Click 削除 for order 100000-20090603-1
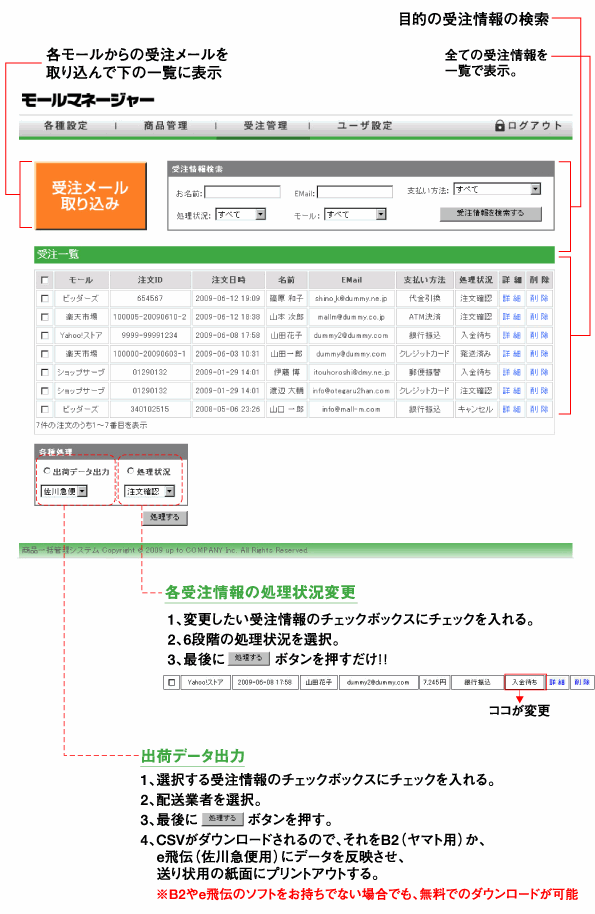 (539, 354)
